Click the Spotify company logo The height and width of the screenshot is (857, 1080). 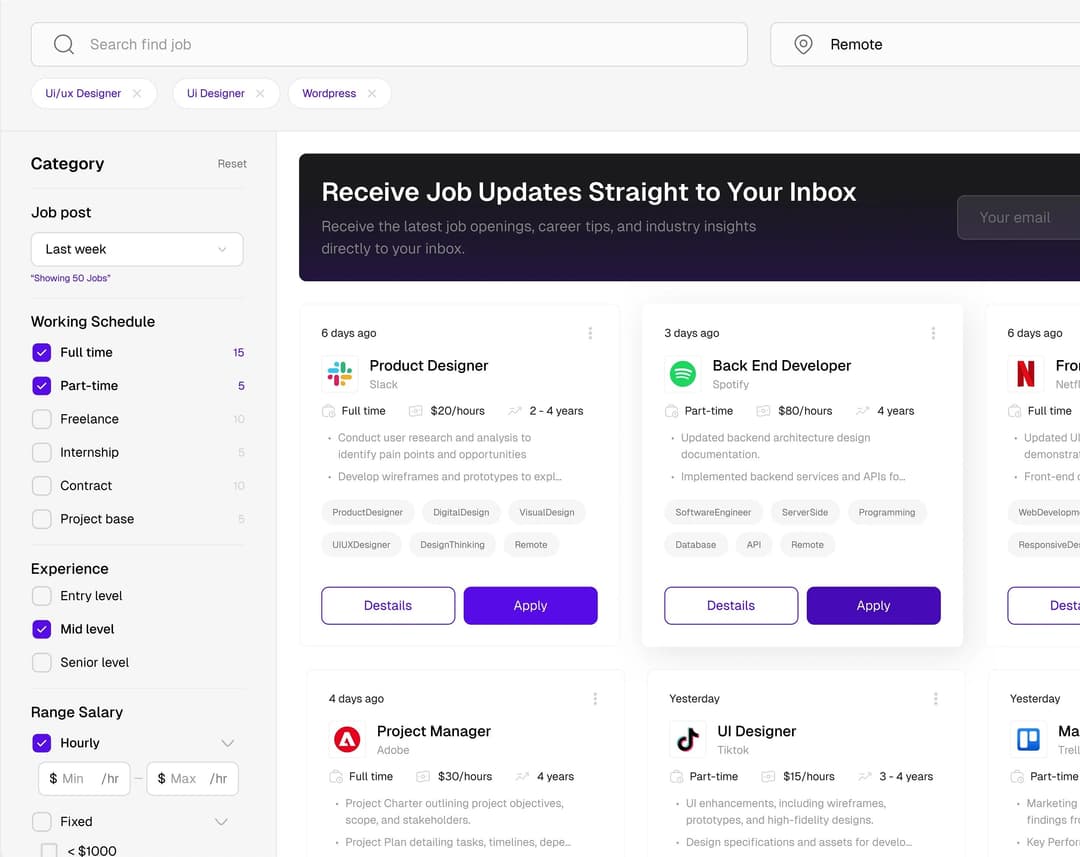(x=683, y=374)
